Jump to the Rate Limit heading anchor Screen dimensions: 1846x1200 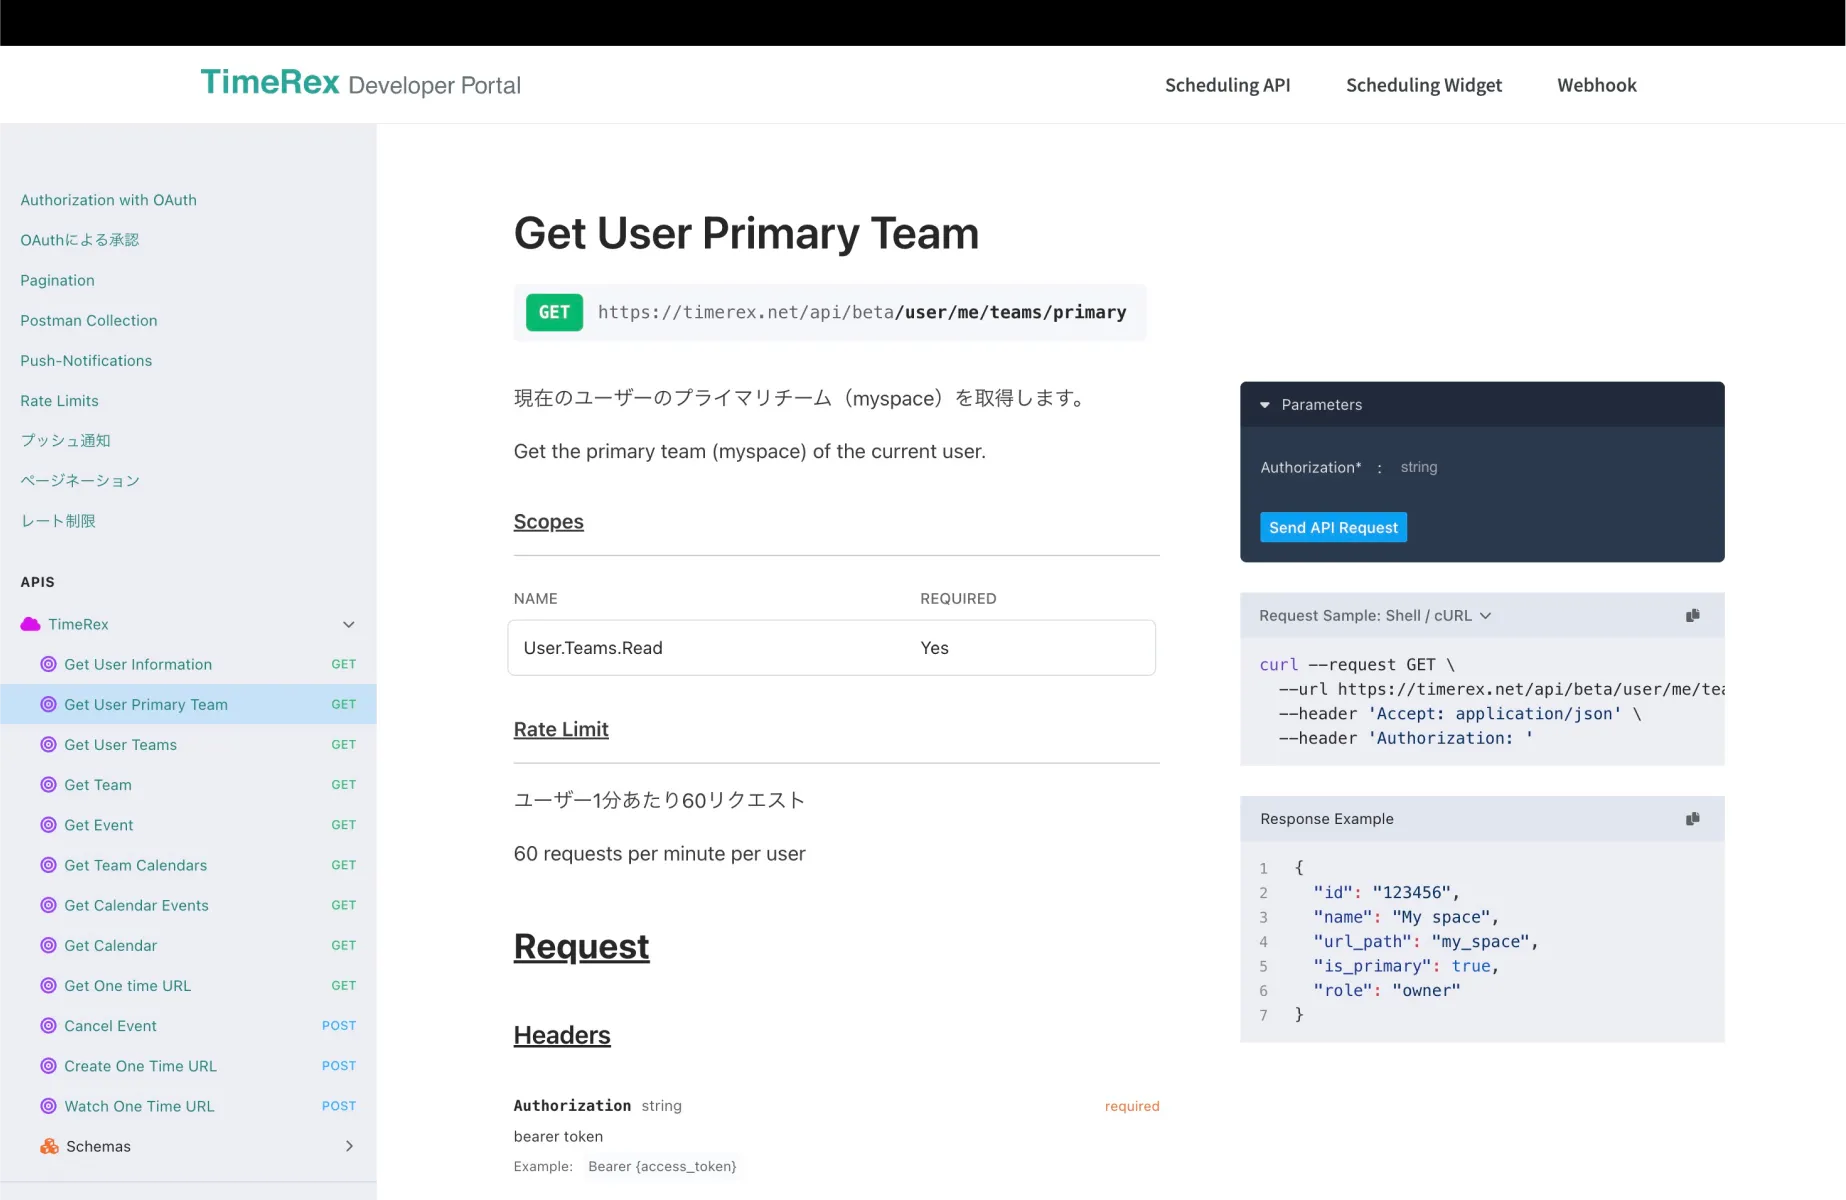(x=560, y=729)
